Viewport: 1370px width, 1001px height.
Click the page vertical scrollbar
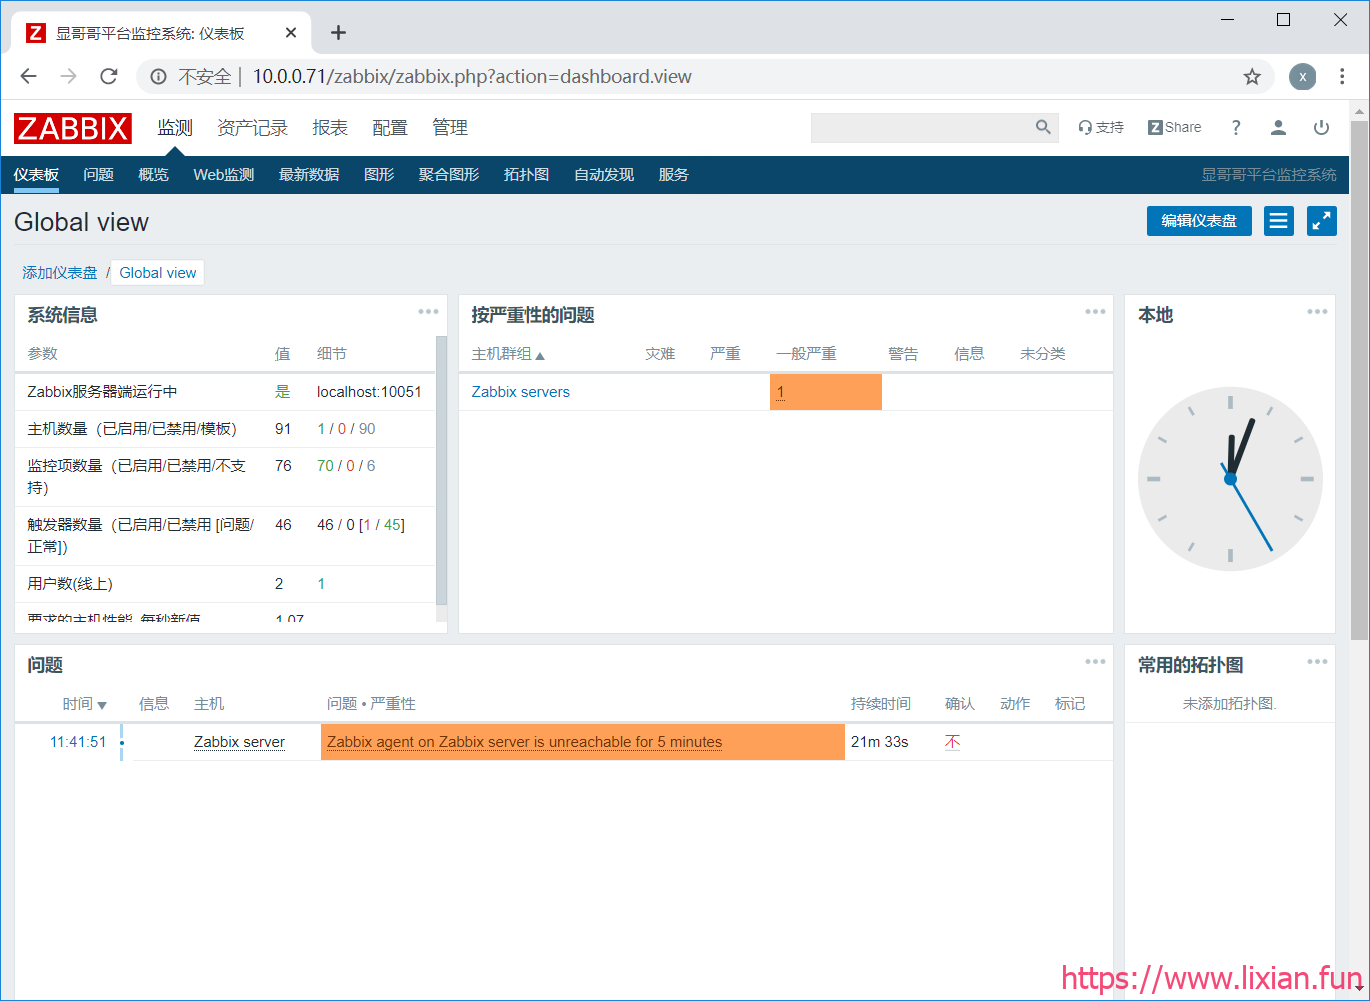coord(1360,380)
